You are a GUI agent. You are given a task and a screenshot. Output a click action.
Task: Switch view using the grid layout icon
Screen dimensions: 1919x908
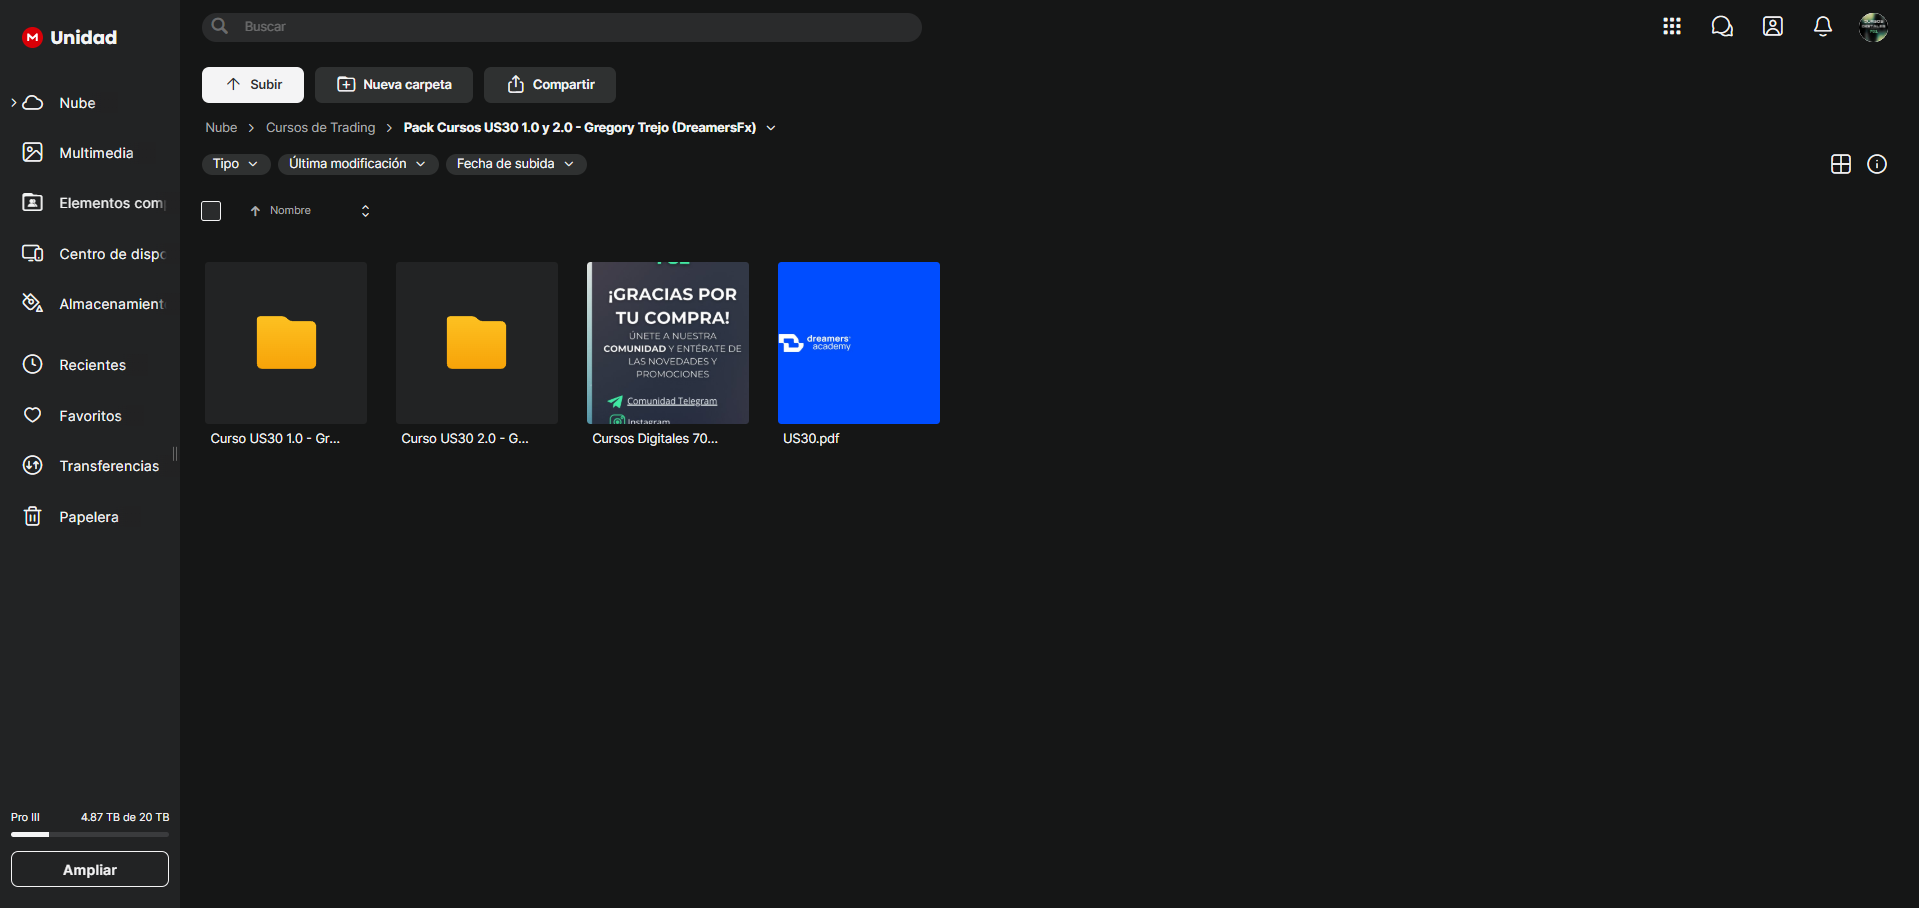1840,164
